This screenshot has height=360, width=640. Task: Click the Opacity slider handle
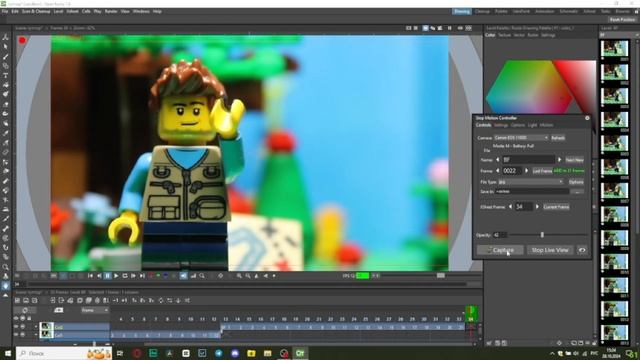(542, 235)
